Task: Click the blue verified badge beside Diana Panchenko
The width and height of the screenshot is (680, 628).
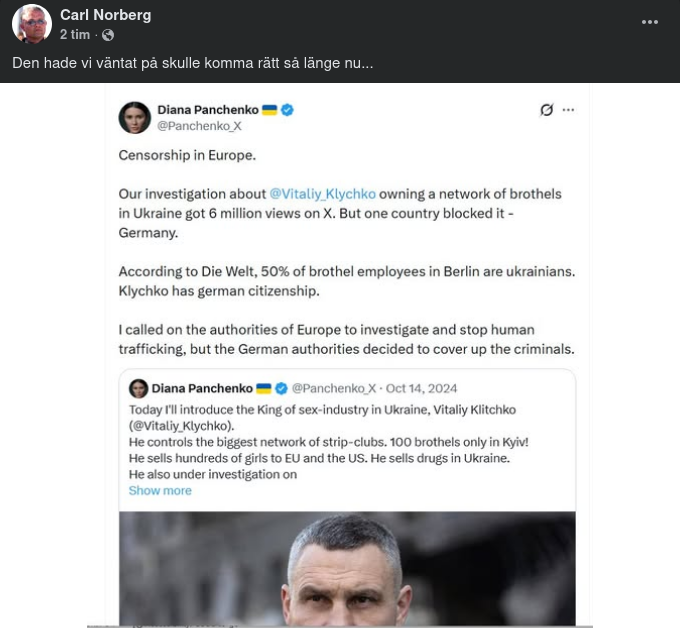Action: pyautogui.click(x=287, y=110)
